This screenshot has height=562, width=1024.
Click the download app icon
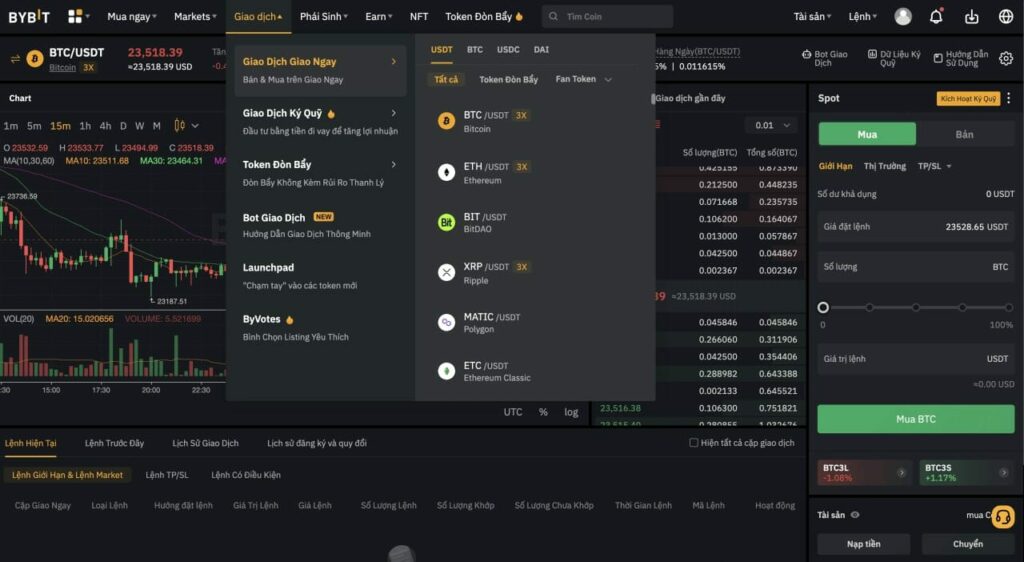[971, 16]
